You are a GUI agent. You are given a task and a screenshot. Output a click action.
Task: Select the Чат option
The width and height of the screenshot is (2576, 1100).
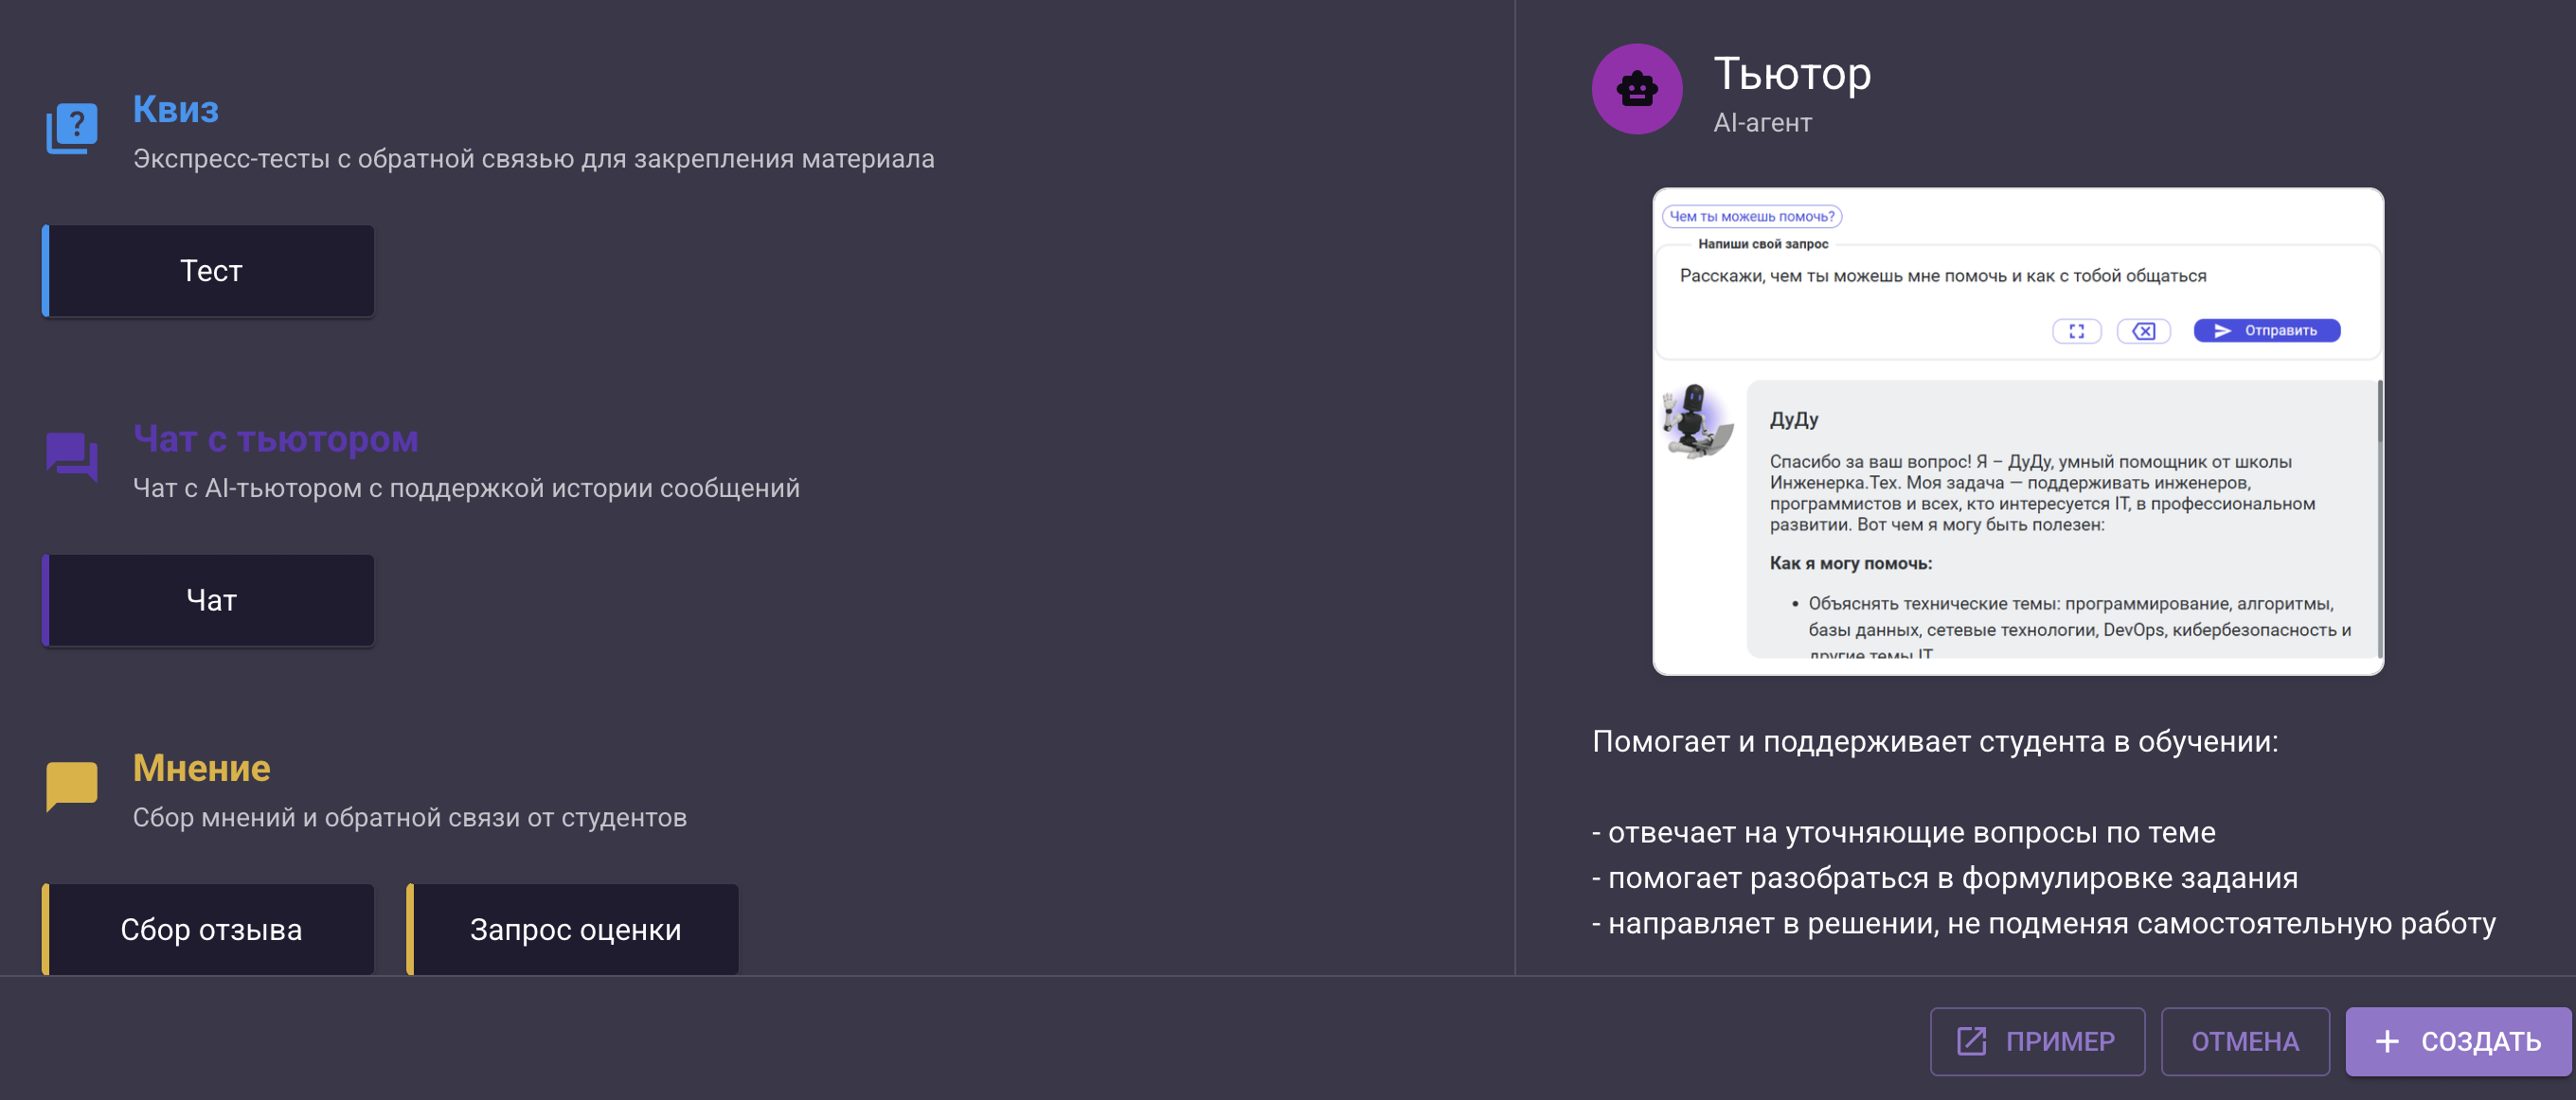[x=208, y=600]
